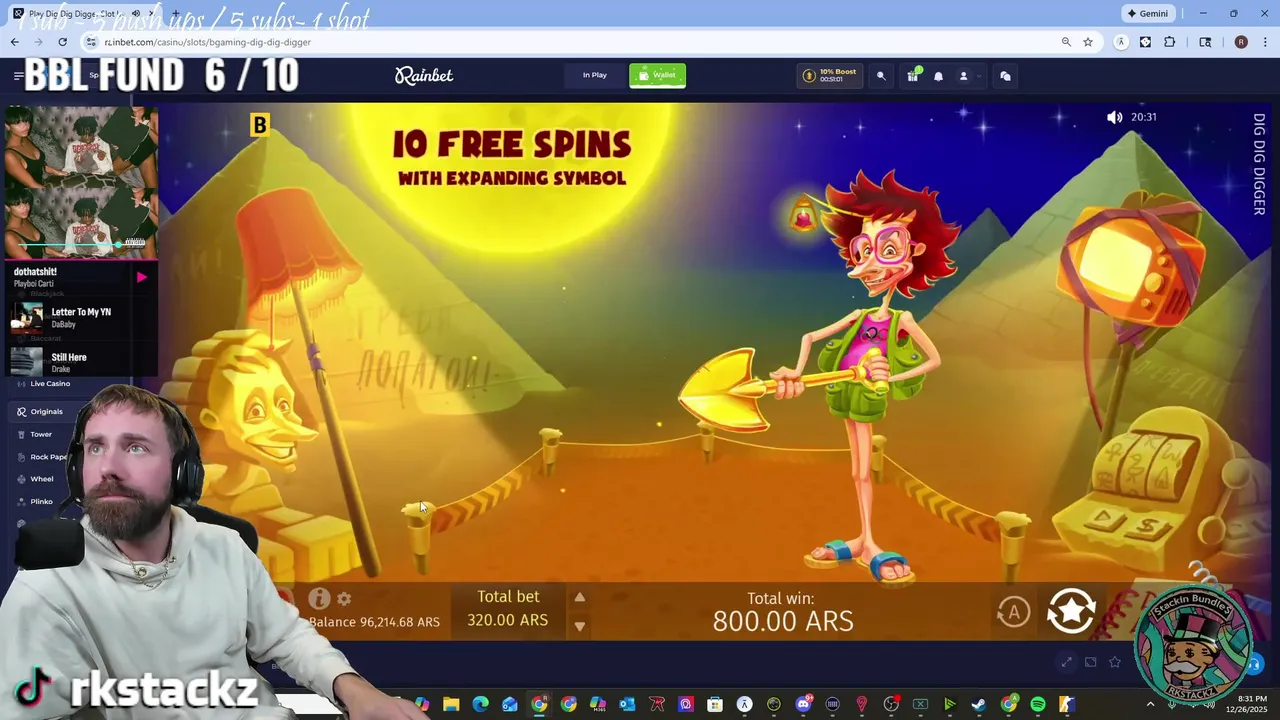The height and width of the screenshot is (720, 1280).
Task: Open Live Casino in sidebar
Action: pyautogui.click(x=50, y=383)
